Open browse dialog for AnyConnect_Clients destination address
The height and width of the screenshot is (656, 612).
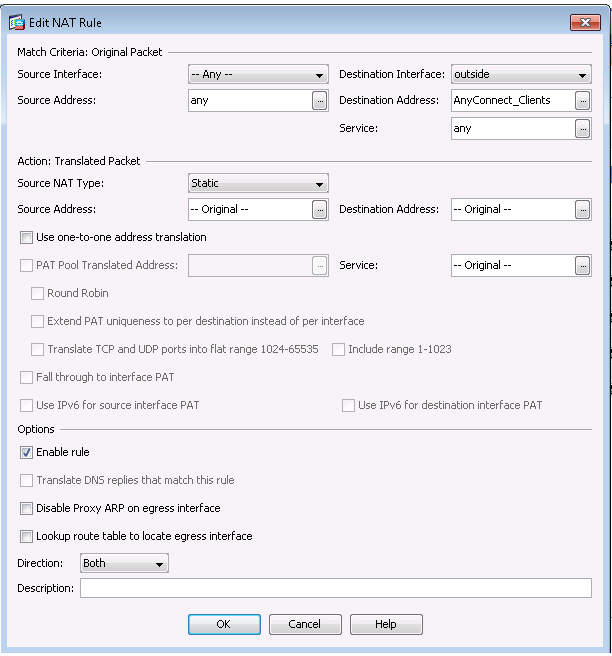582,101
